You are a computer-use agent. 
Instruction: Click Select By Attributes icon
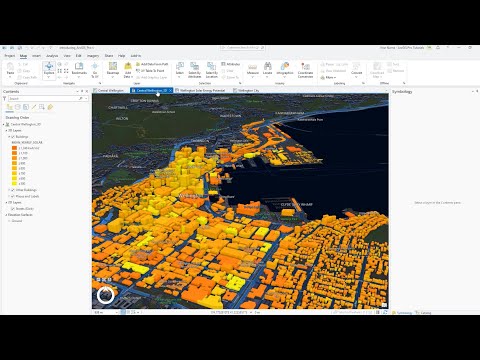tap(194, 70)
